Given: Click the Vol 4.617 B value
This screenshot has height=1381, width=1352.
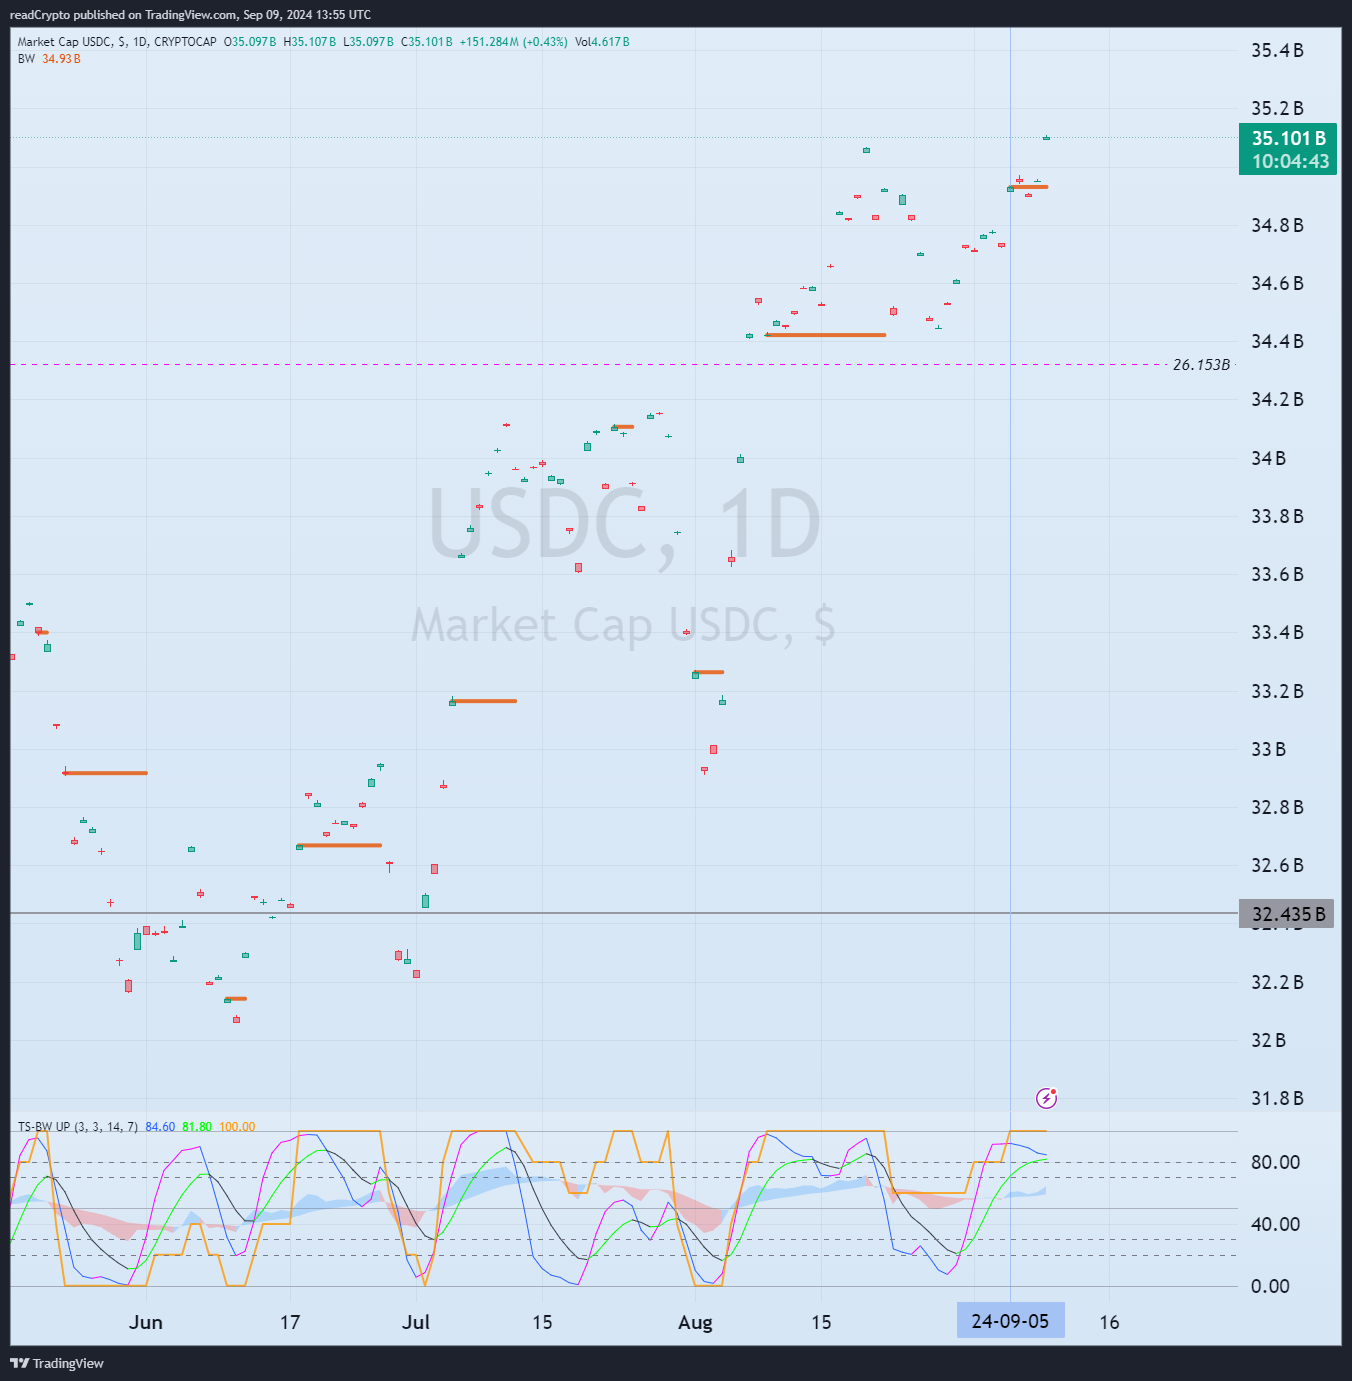Looking at the screenshot, I should [602, 42].
